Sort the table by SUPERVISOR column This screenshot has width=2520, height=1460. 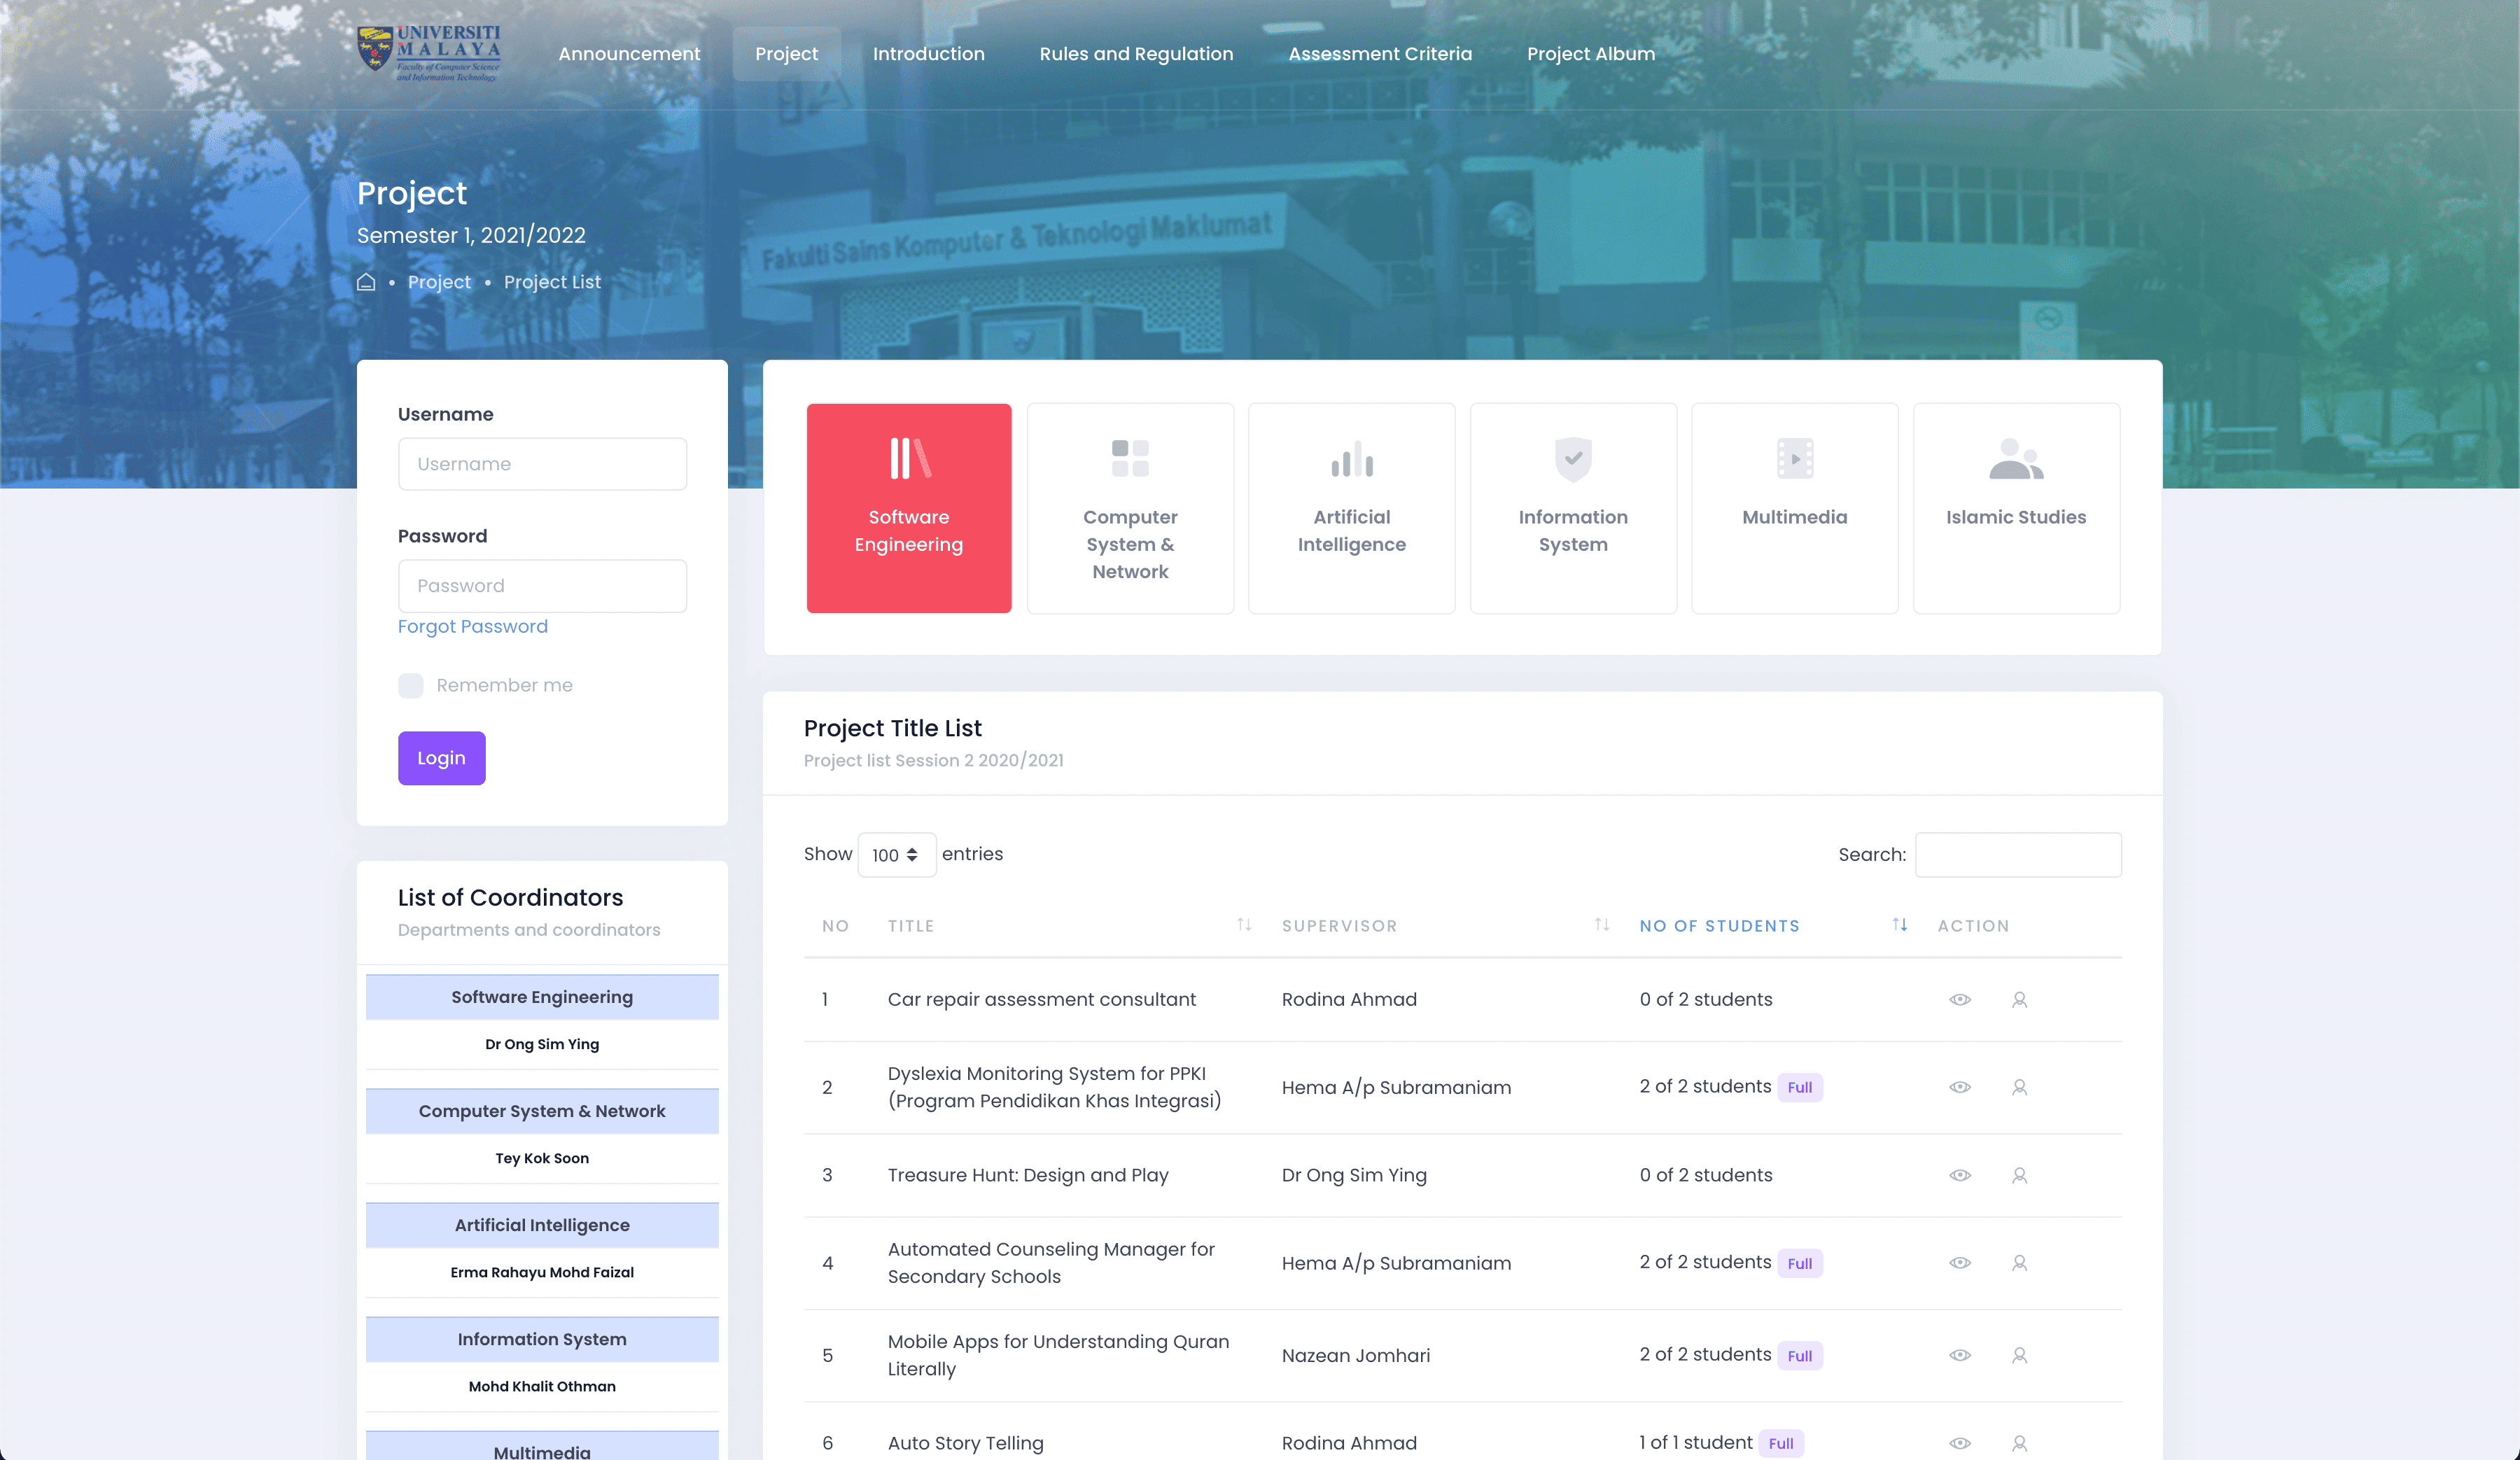1601,925
